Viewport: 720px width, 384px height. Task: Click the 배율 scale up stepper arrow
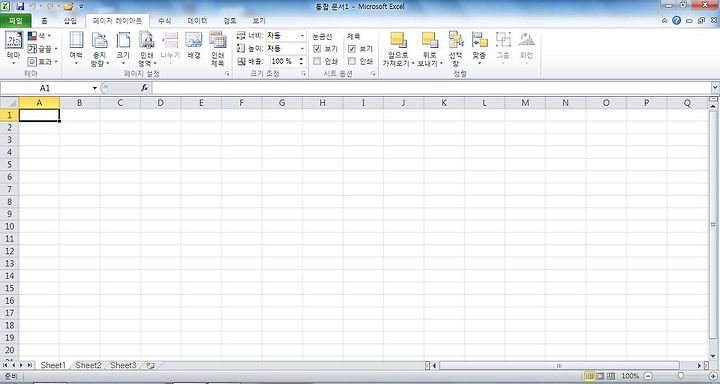(x=301, y=59)
